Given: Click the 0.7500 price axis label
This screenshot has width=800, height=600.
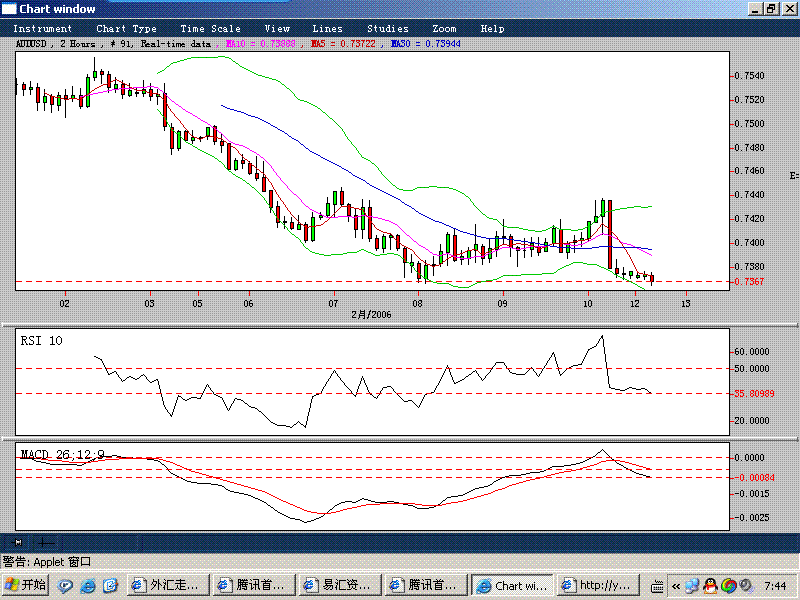Looking at the screenshot, I should (x=749, y=124).
